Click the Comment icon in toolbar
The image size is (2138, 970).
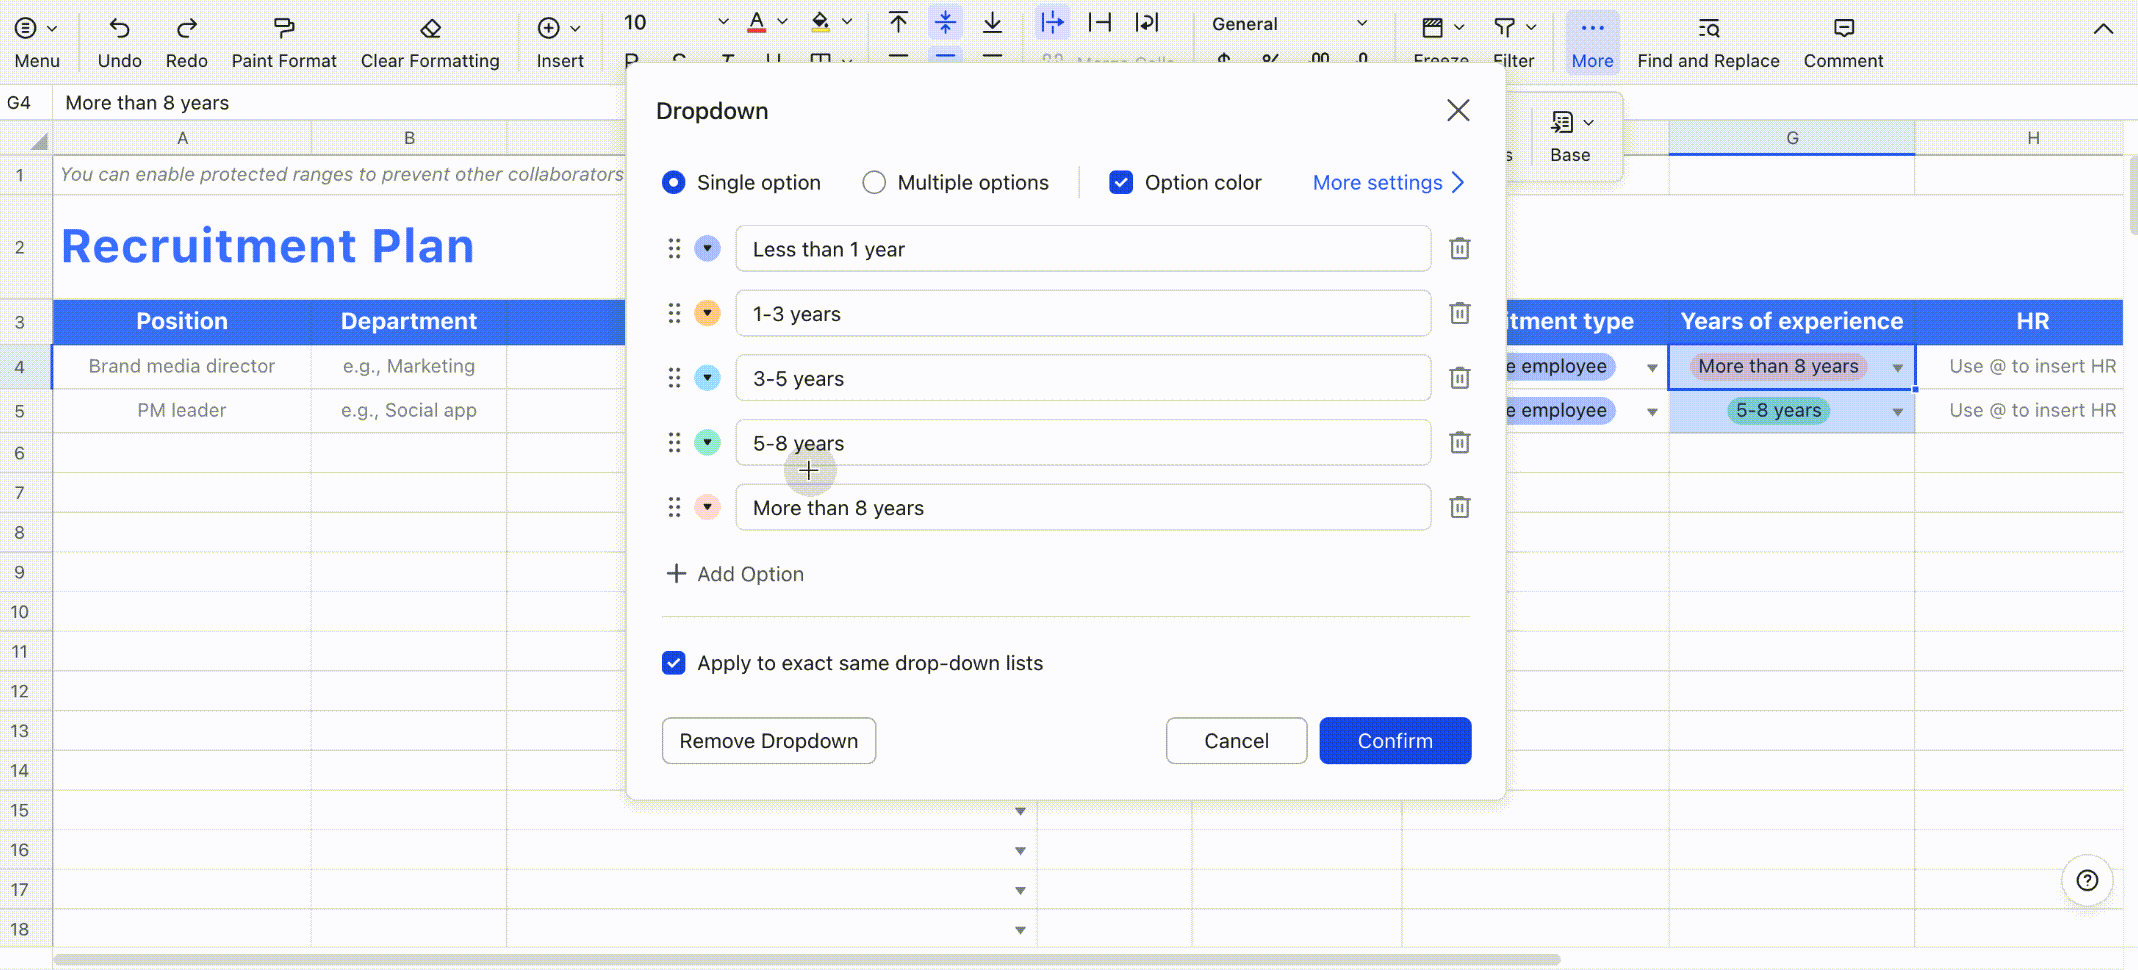coord(1843,29)
